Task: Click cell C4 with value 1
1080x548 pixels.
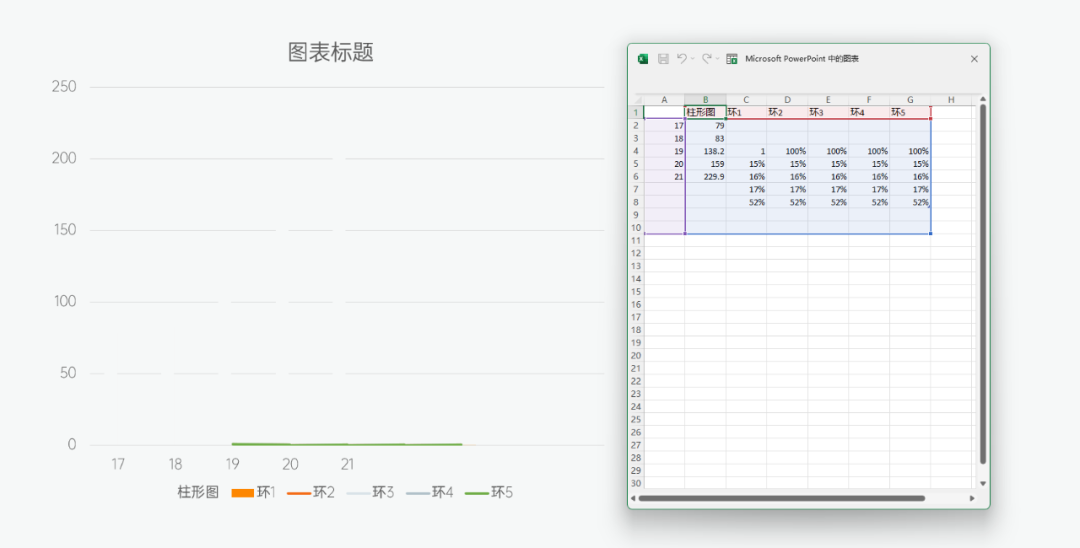Action: point(746,151)
